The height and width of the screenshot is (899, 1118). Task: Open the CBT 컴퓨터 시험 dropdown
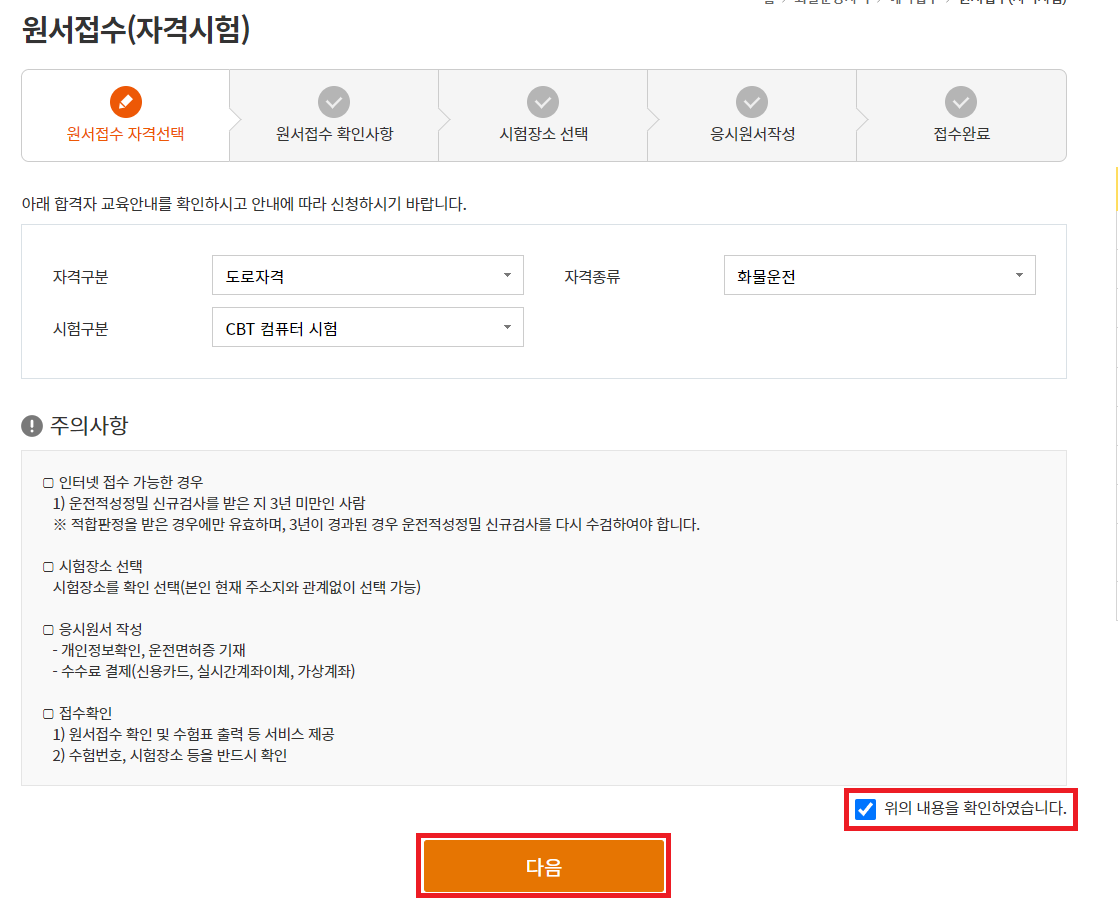click(367, 327)
